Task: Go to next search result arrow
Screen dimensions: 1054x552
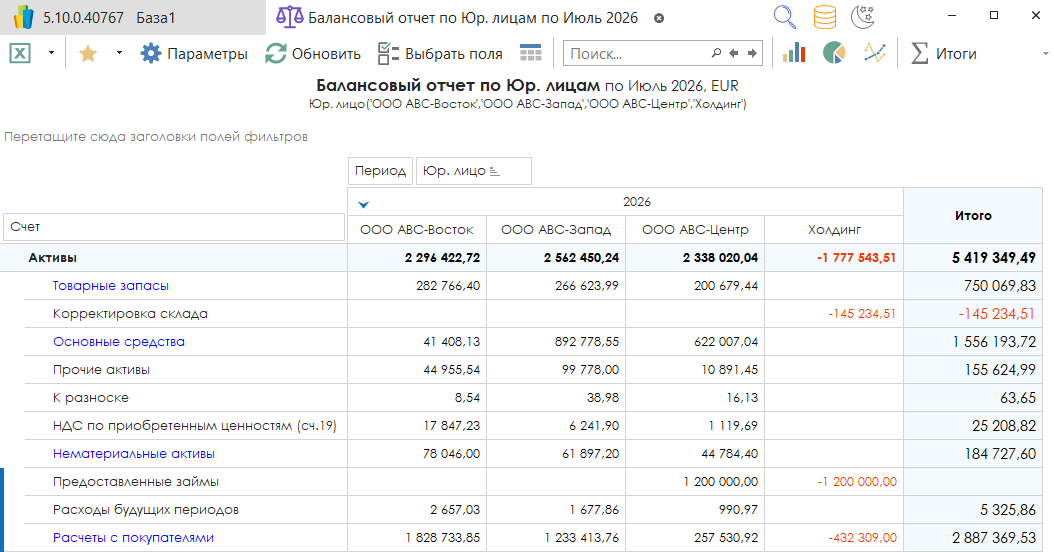Action: [752, 54]
